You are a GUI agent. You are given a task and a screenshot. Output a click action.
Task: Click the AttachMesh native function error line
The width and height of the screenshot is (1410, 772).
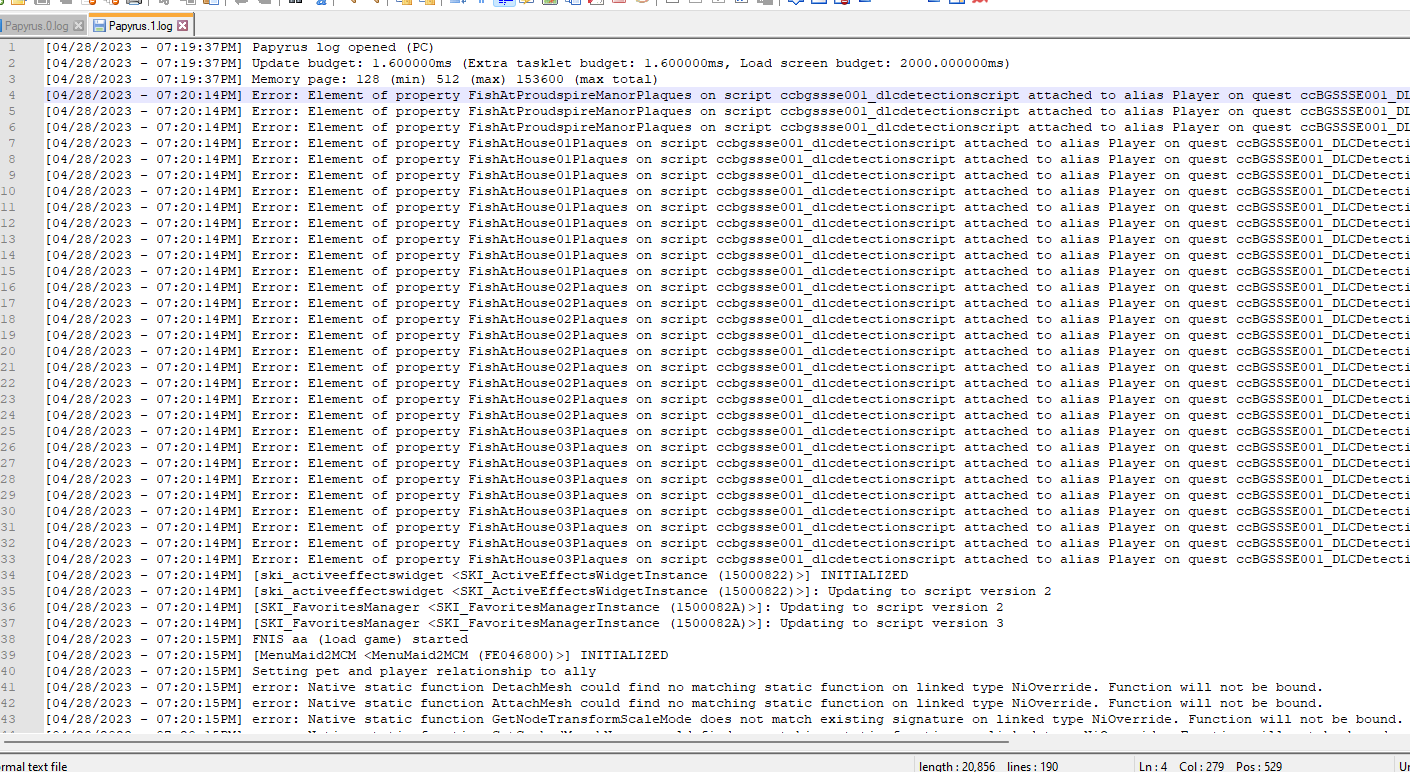tap(683, 703)
